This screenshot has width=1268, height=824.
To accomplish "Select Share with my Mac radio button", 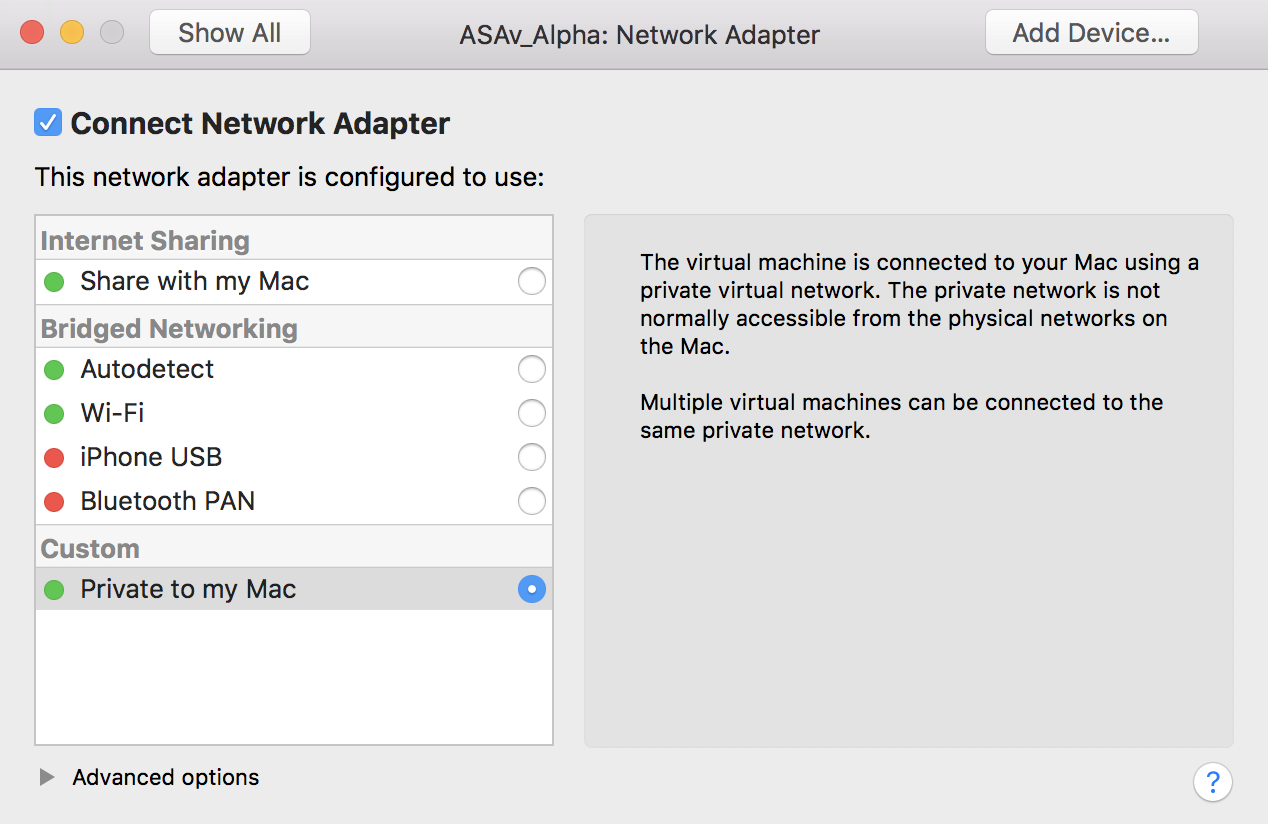I will [x=532, y=281].
